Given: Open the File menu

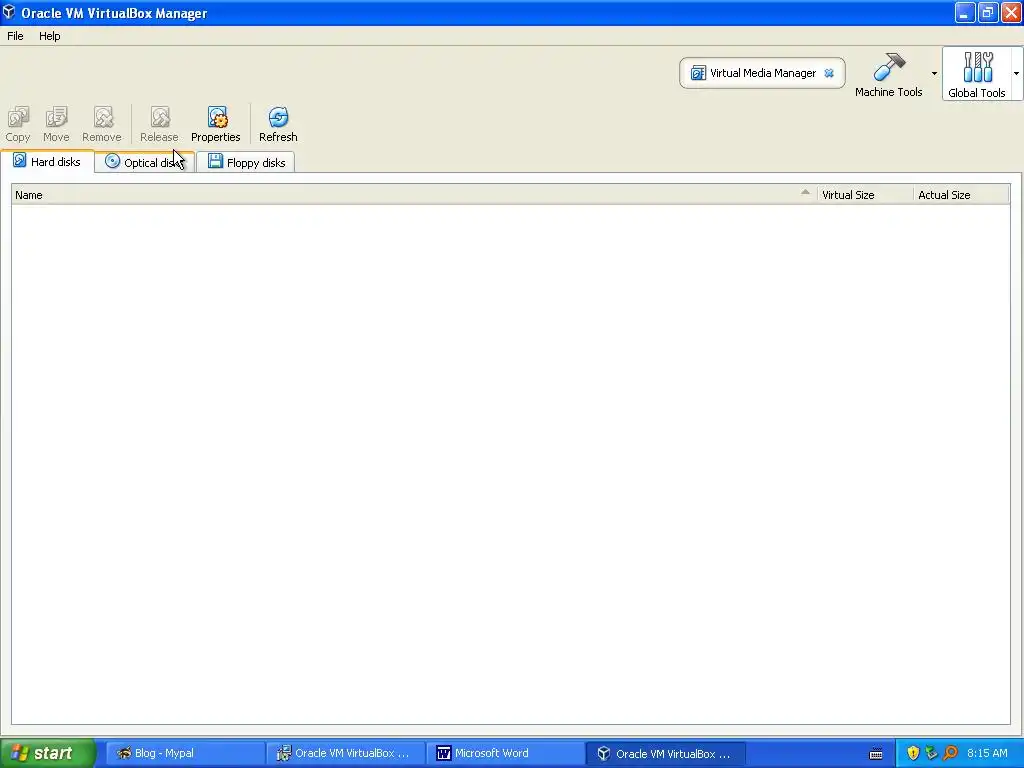Looking at the screenshot, I should (x=15, y=36).
